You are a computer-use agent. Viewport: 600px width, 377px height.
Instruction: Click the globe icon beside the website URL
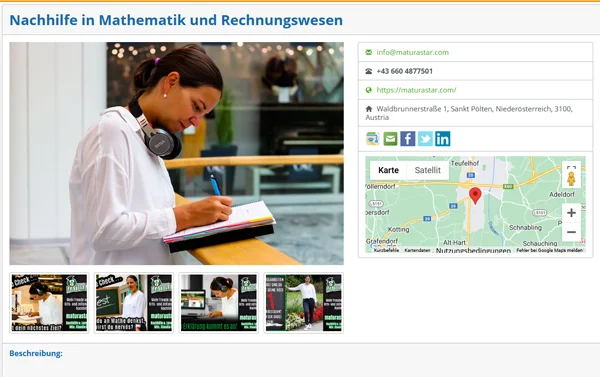(x=368, y=90)
